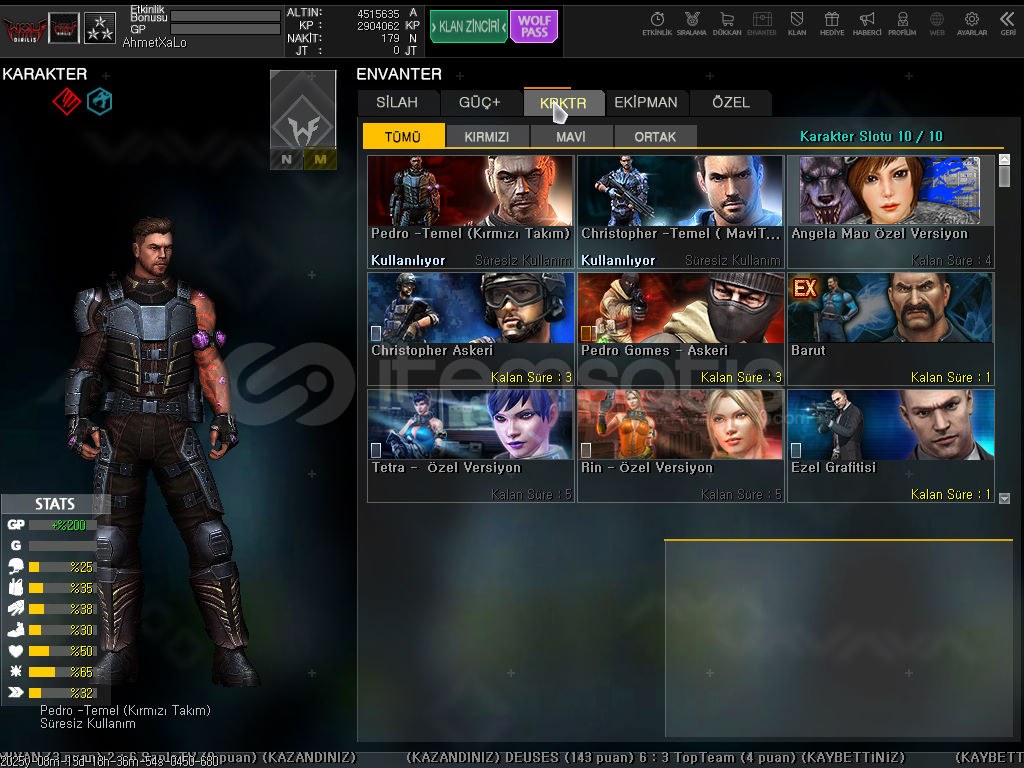Open the ETKİNLİK events icon
Screen dimensions: 1024x768
(657, 24)
